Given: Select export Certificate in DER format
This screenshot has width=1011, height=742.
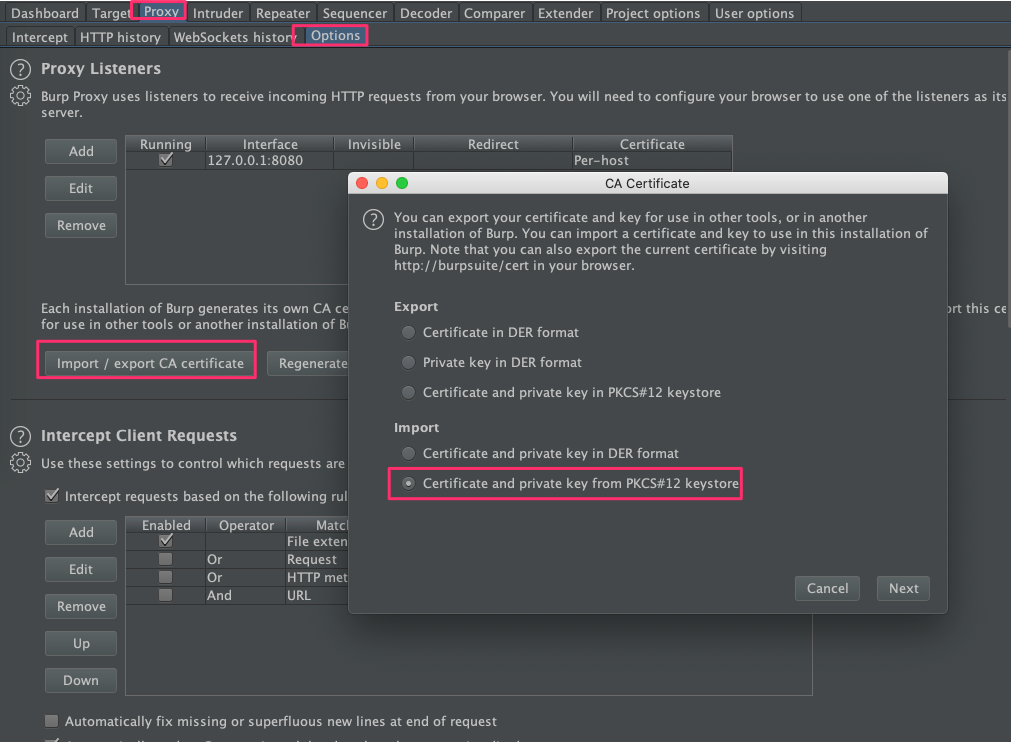Looking at the screenshot, I should click(408, 333).
